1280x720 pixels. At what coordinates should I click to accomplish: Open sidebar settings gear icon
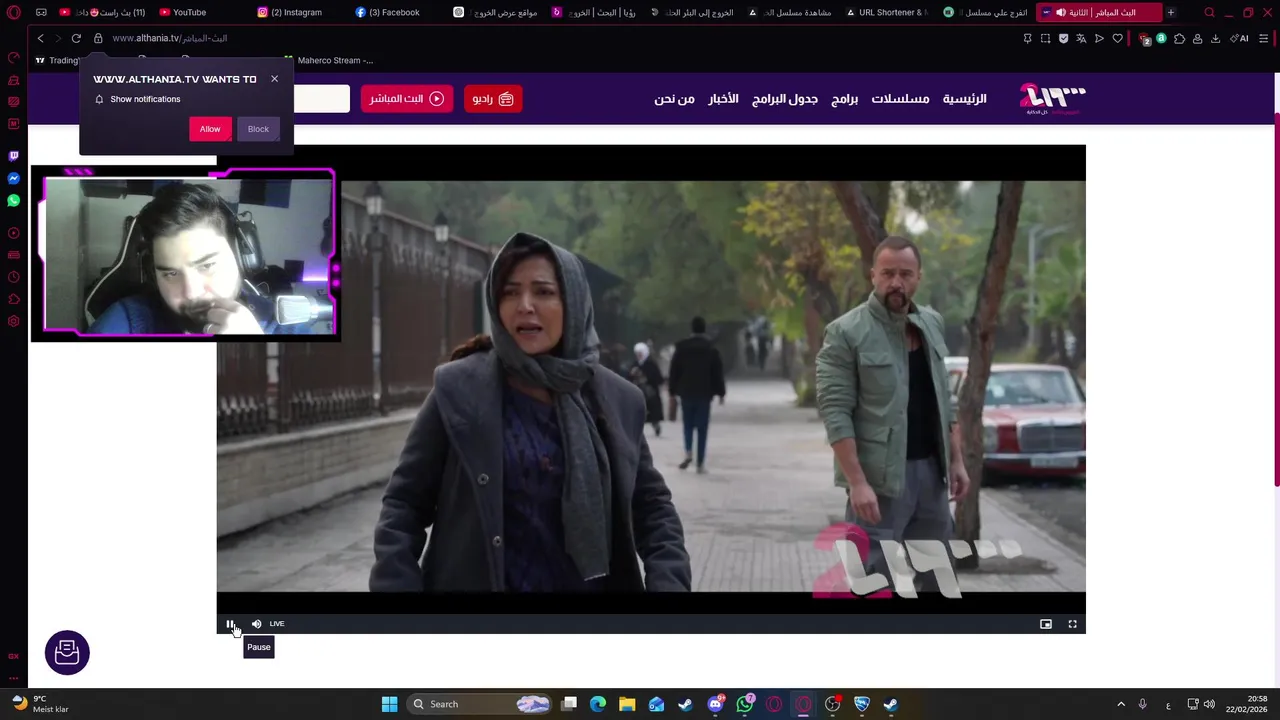click(x=13, y=321)
